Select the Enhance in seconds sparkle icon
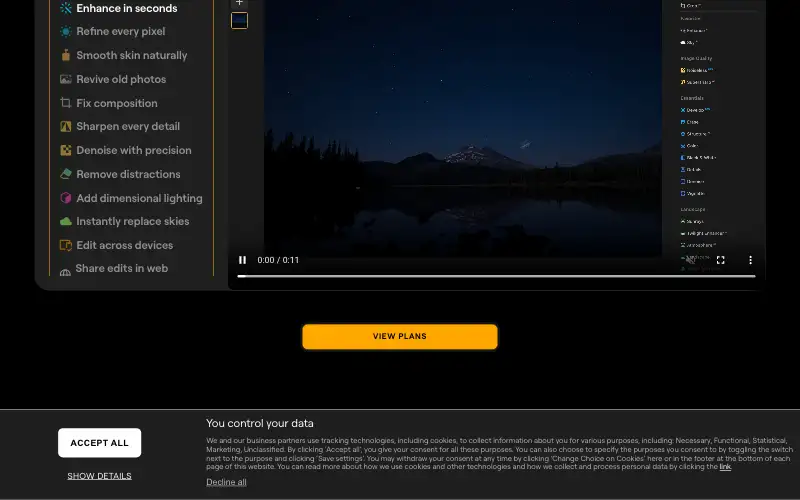800x500 pixels. (66, 8)
